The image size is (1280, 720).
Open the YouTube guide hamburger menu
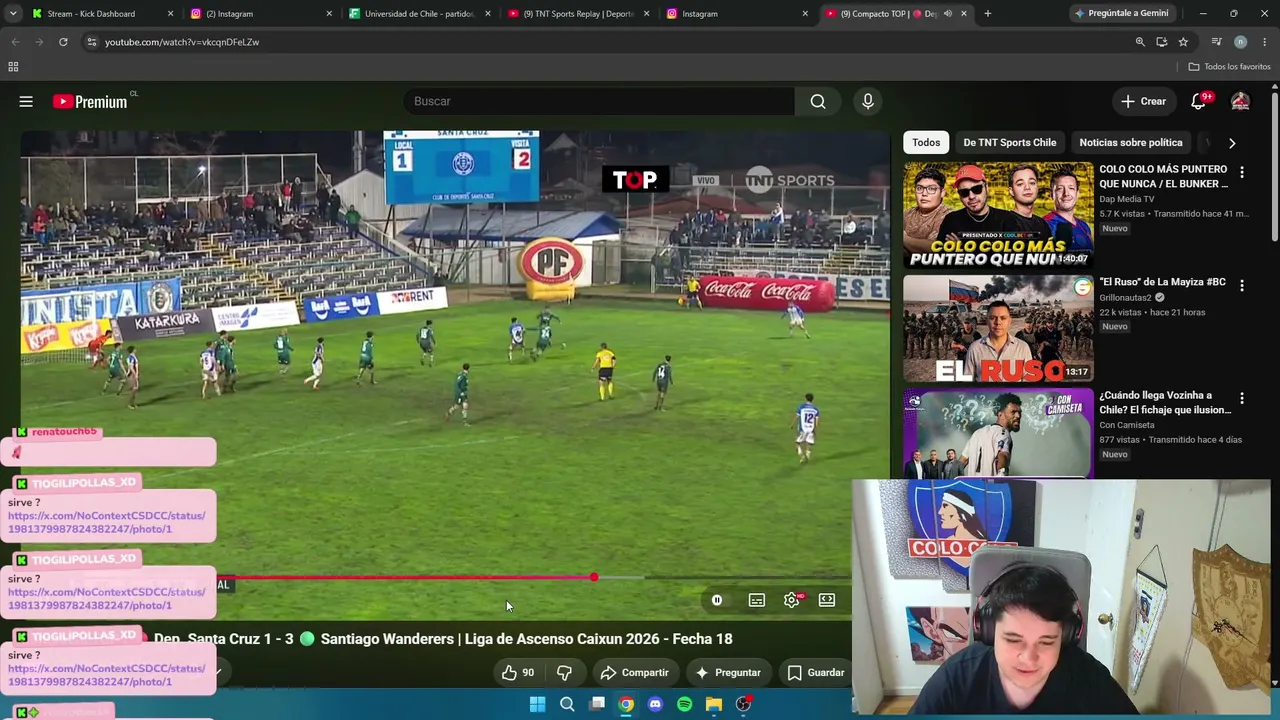tap(26, 101)
